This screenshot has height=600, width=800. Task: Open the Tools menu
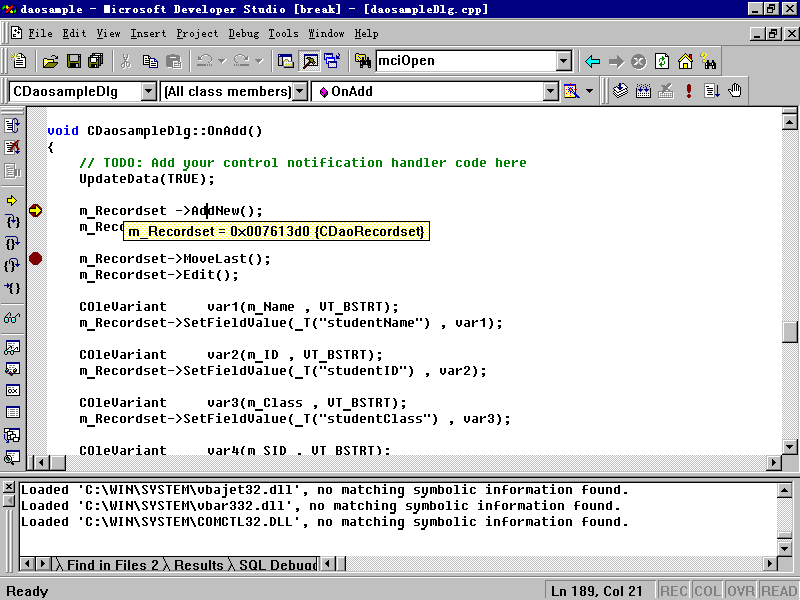(x=283, y=34)
